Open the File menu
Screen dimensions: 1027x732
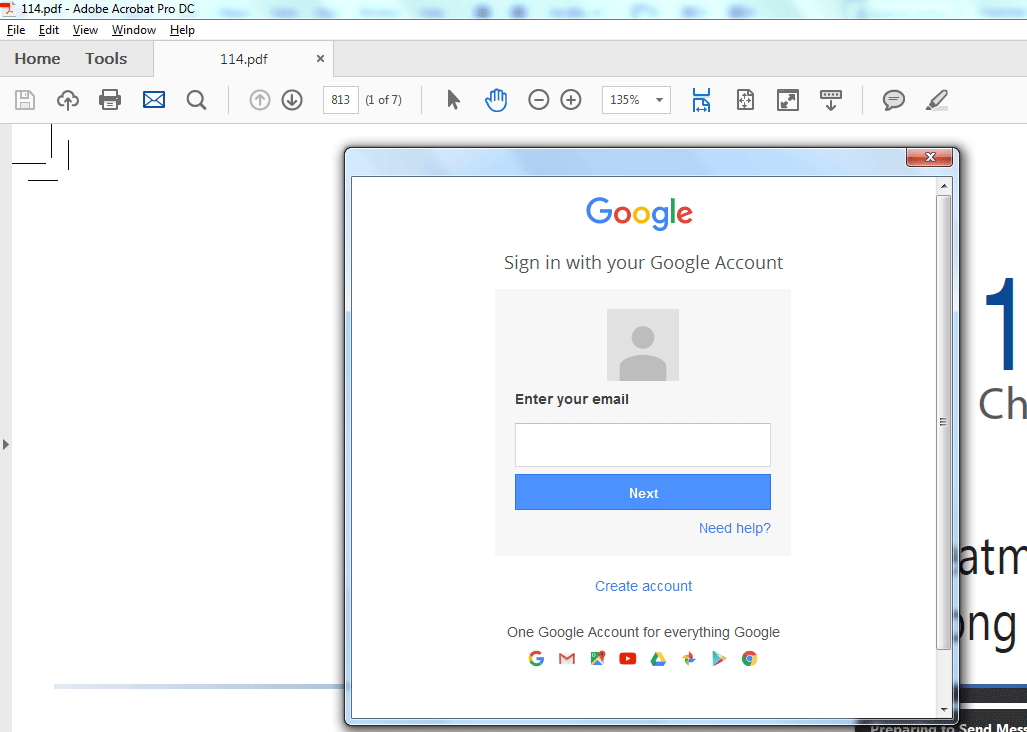pyautogui.click(x=16, y=30)
